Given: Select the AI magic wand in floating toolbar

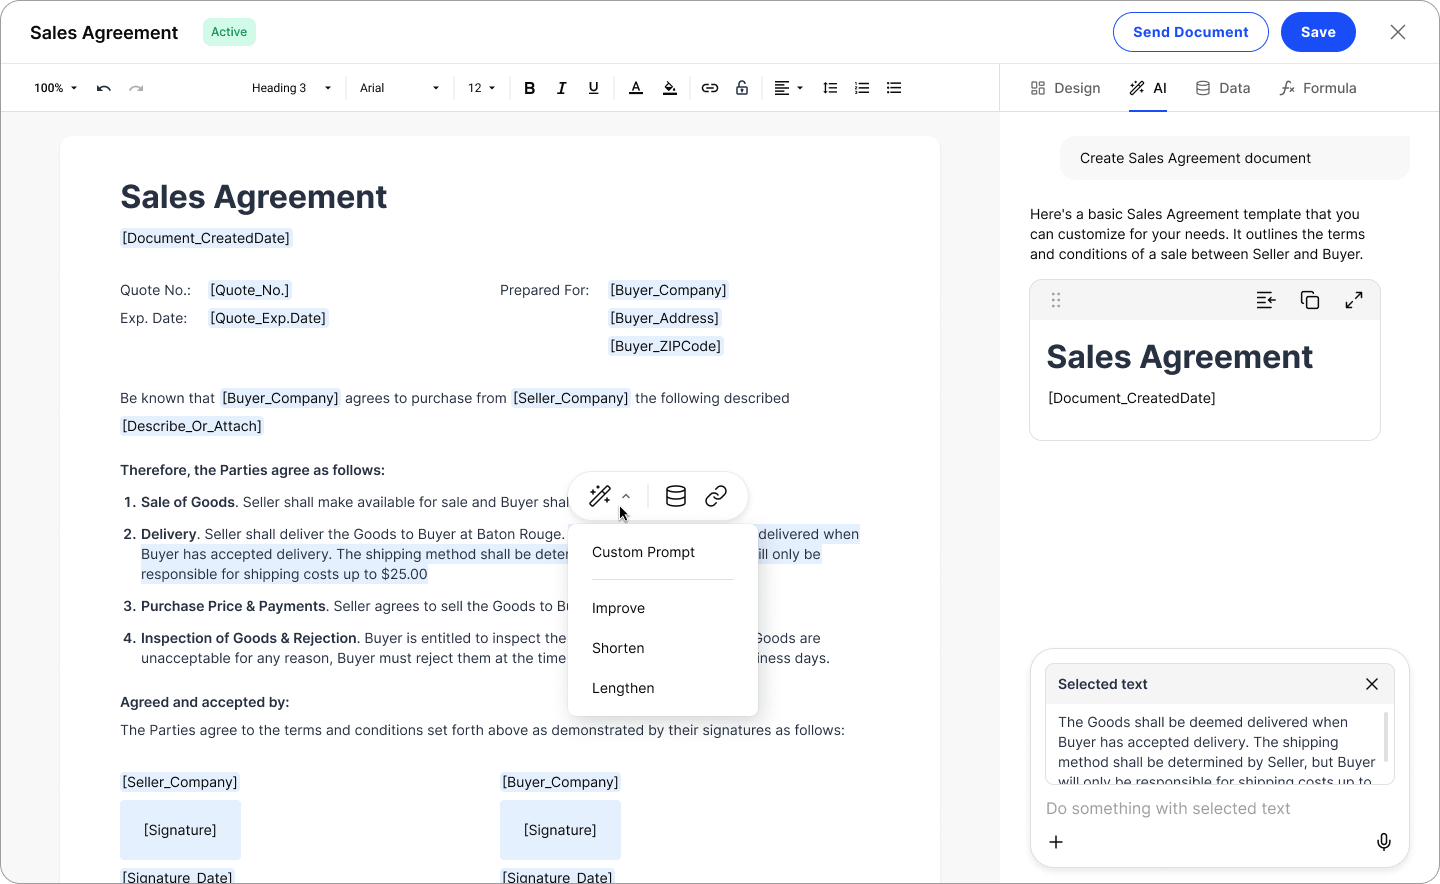Looking at the screenshot, I should pyautogui.click(x=599, y=495).
